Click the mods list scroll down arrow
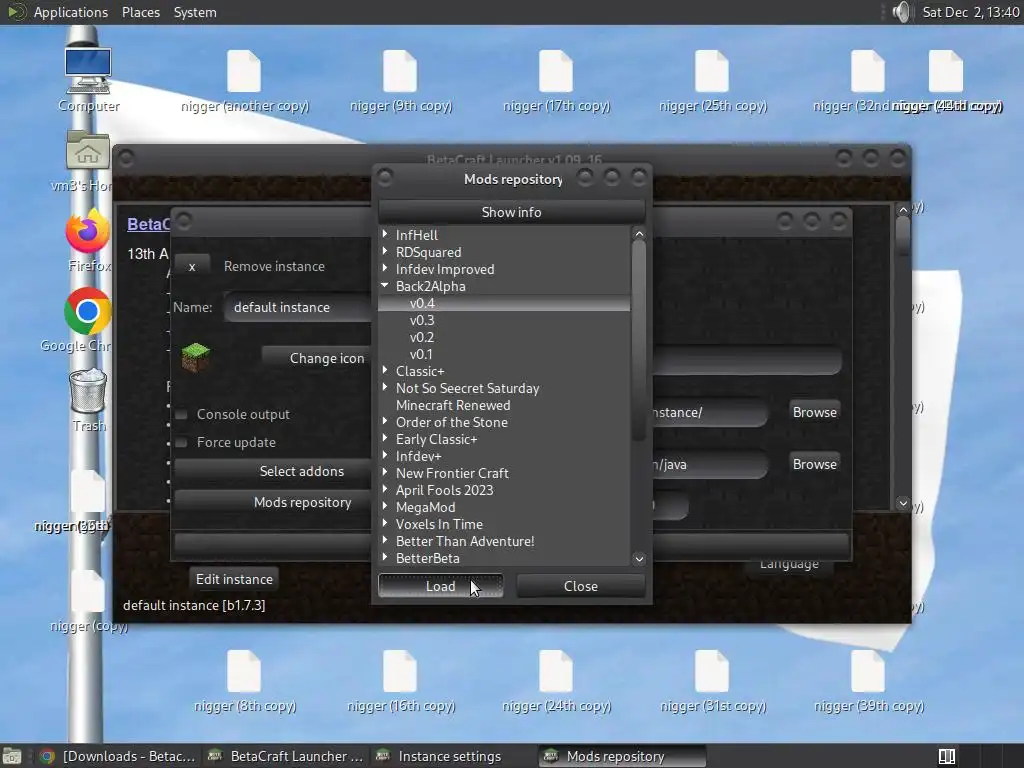The image size is (1024, 768). click(x=639, y=558)
